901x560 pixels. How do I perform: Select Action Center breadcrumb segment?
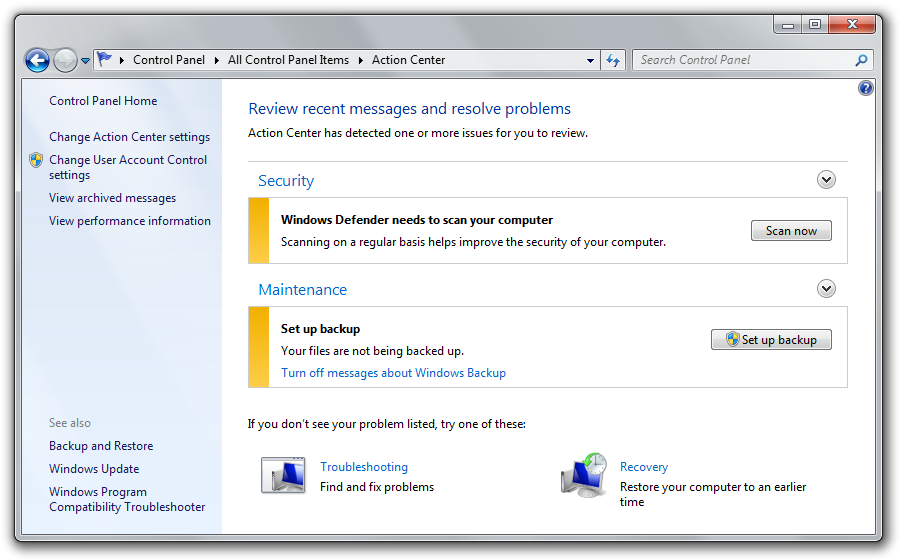pyautogui.click(x=409, y=60)
